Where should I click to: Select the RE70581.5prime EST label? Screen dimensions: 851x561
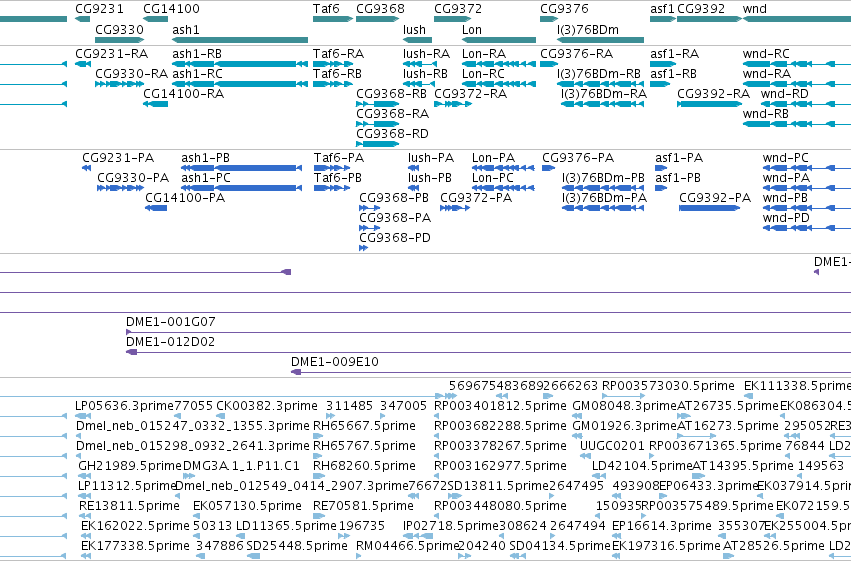(364, 507)
